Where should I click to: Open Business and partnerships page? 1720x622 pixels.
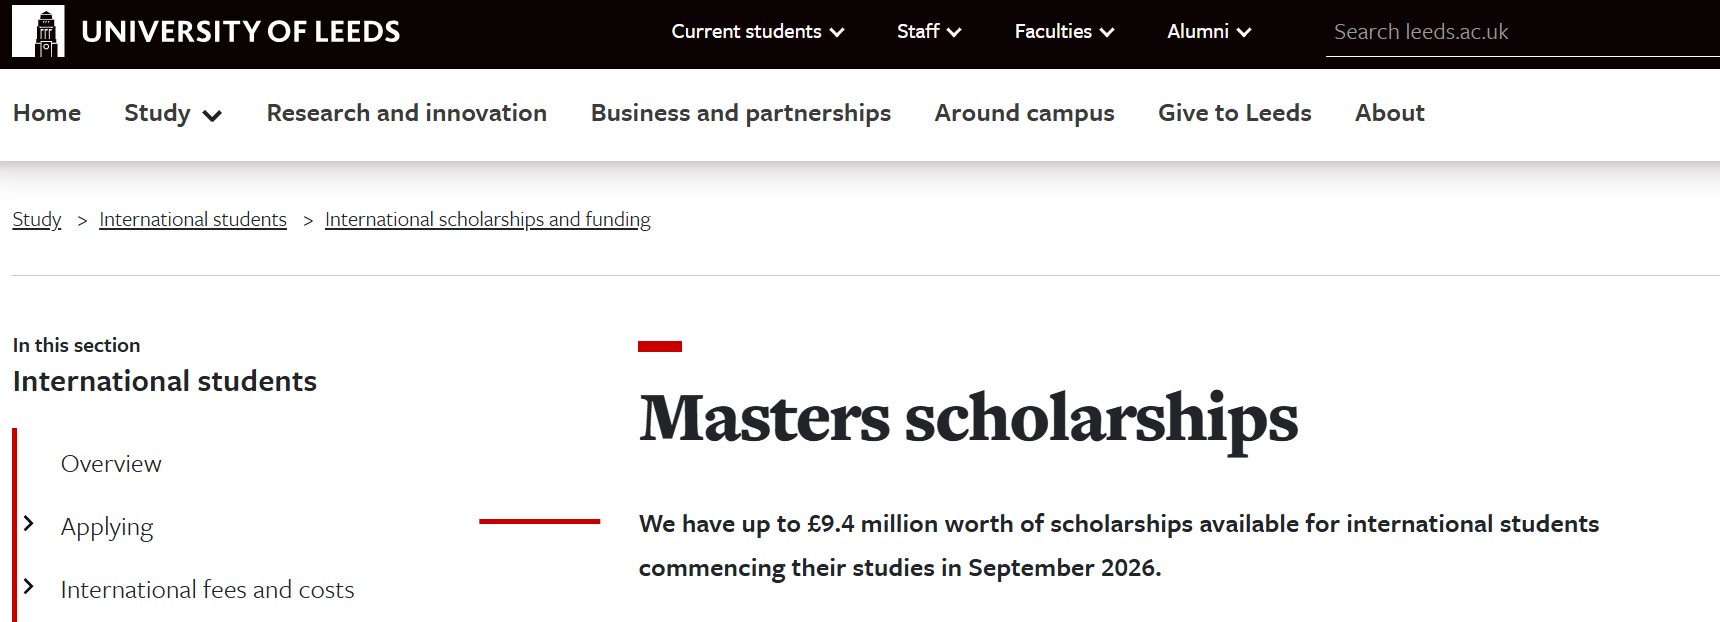740,114
